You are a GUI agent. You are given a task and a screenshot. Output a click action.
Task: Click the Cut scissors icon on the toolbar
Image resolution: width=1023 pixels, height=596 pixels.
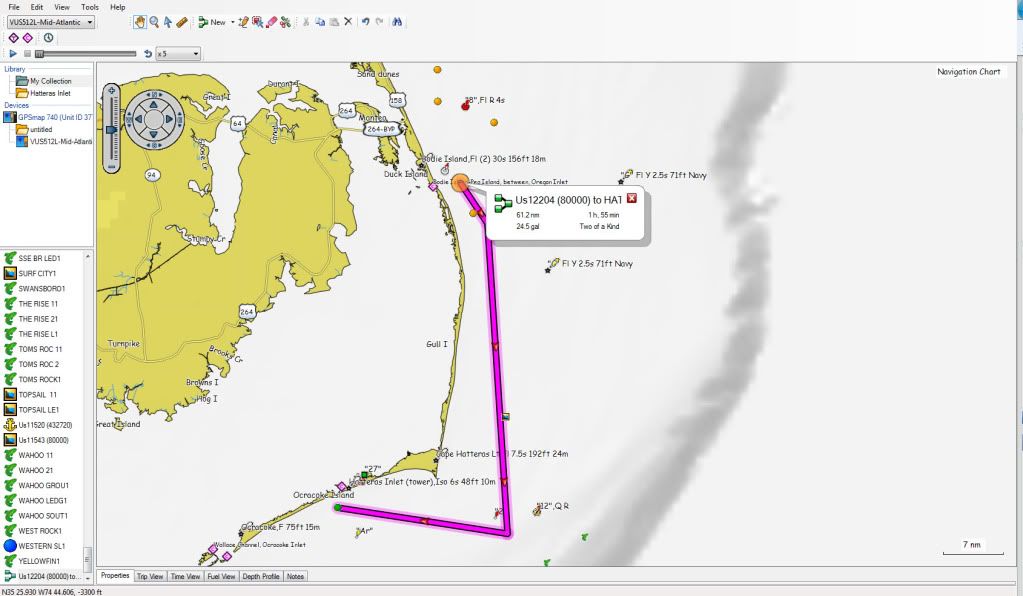pos(305,20)
